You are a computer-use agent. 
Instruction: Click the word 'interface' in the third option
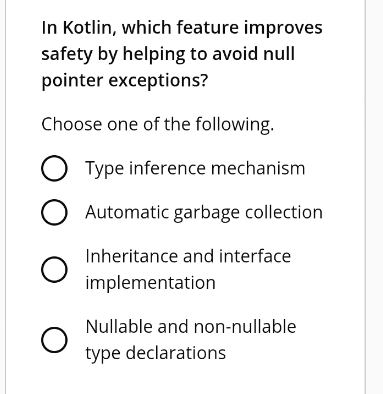coord(255,256)
